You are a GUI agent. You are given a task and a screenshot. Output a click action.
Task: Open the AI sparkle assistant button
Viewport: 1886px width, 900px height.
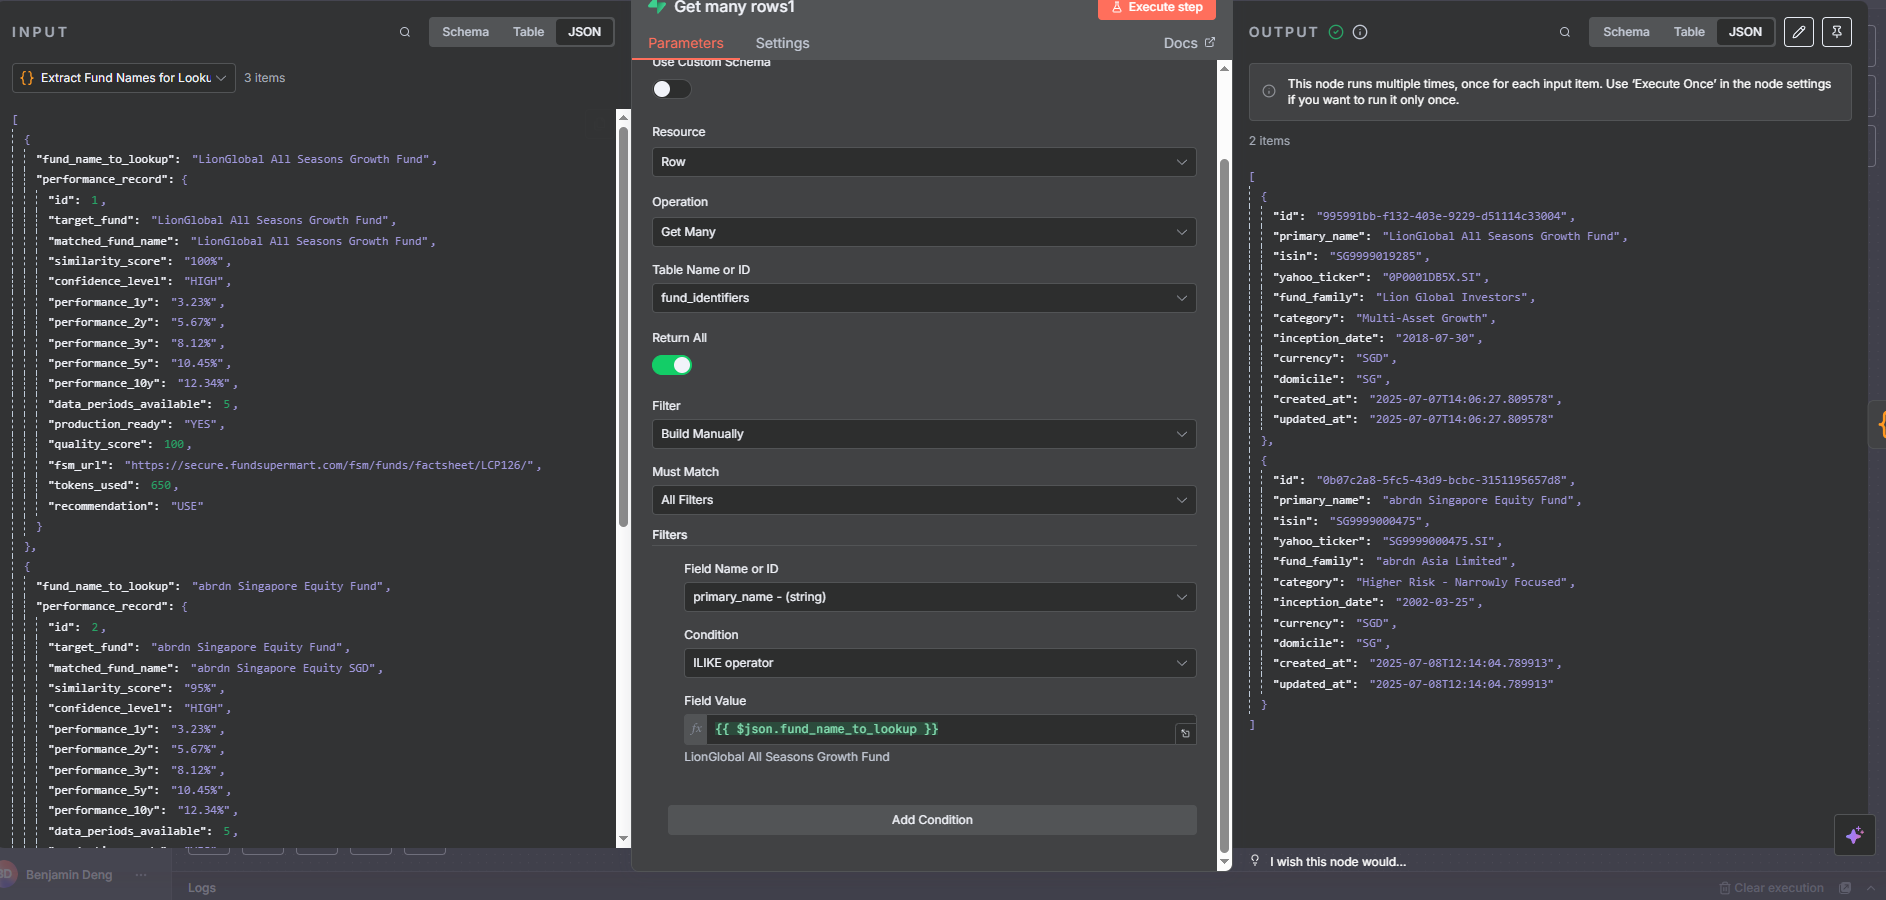pyautogui.click(x=1855, y=835)
